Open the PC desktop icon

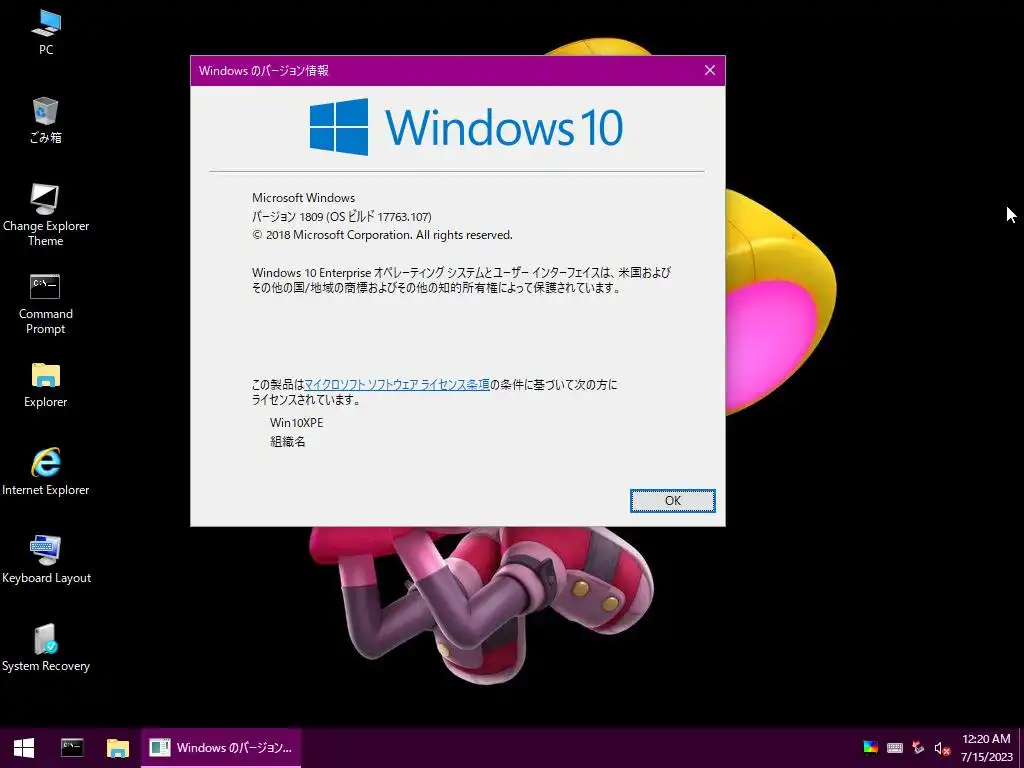[x=46, y=31]
